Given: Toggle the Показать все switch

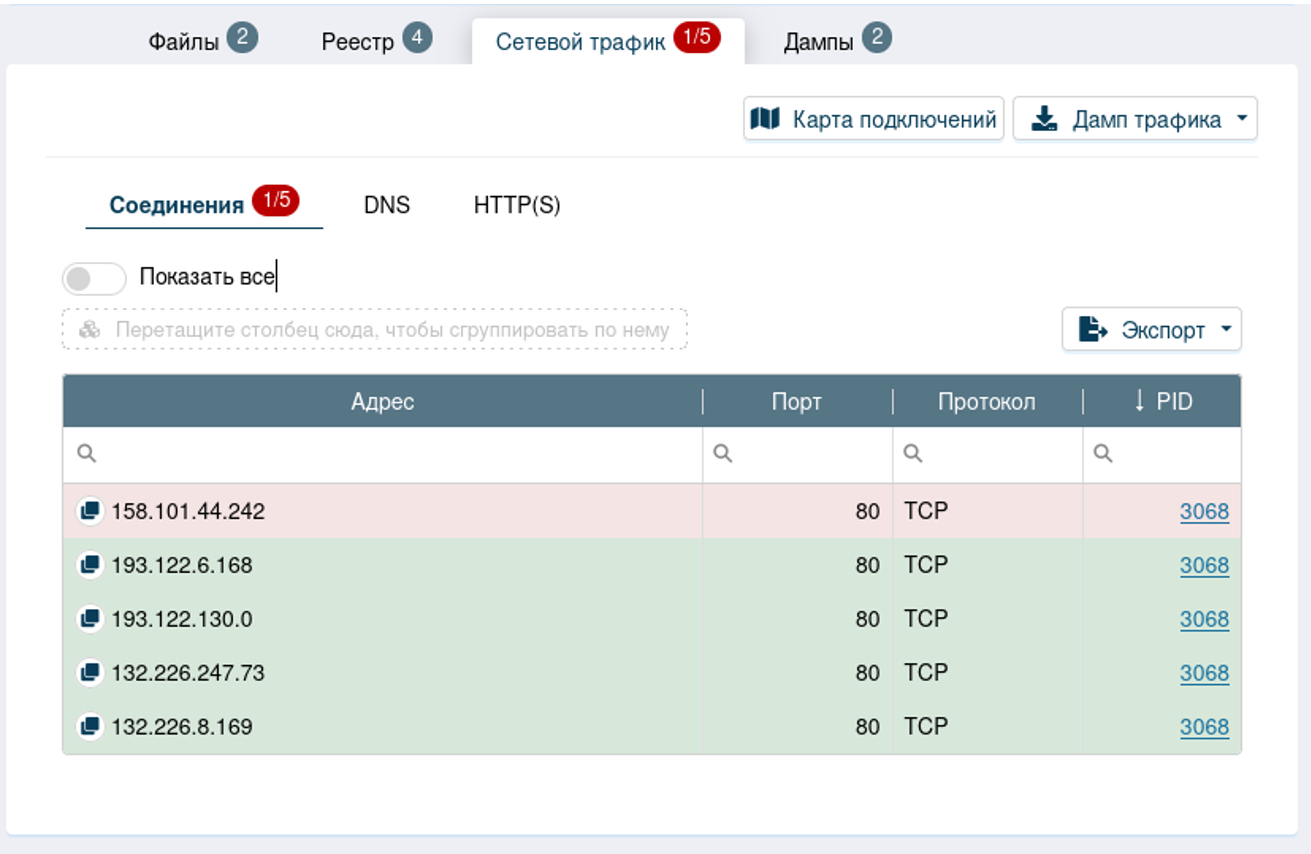Looking at the screenshot, I should [94, 278].
